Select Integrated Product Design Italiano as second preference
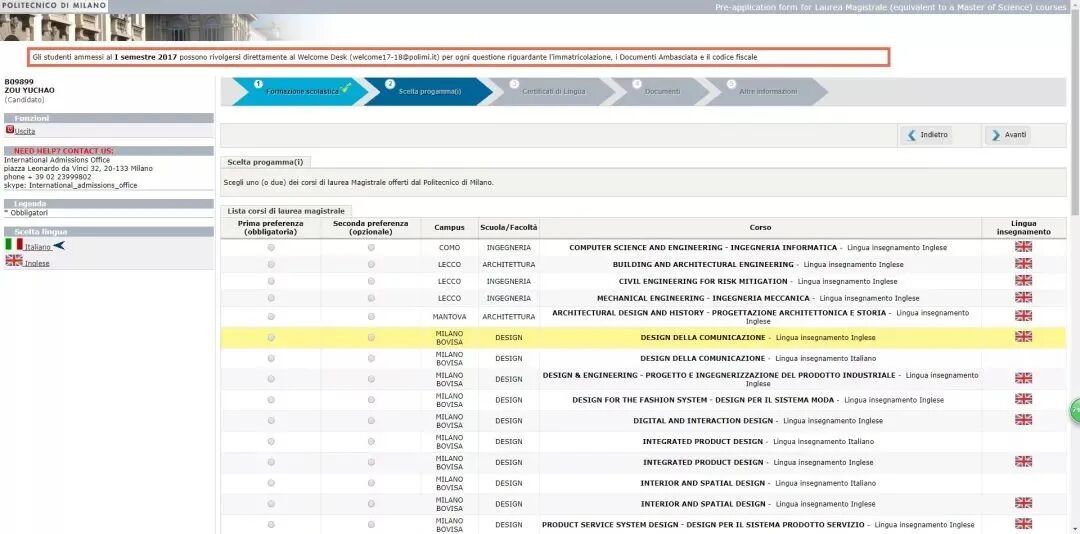Screen dimensions: 1080x534 coord(371,441)
